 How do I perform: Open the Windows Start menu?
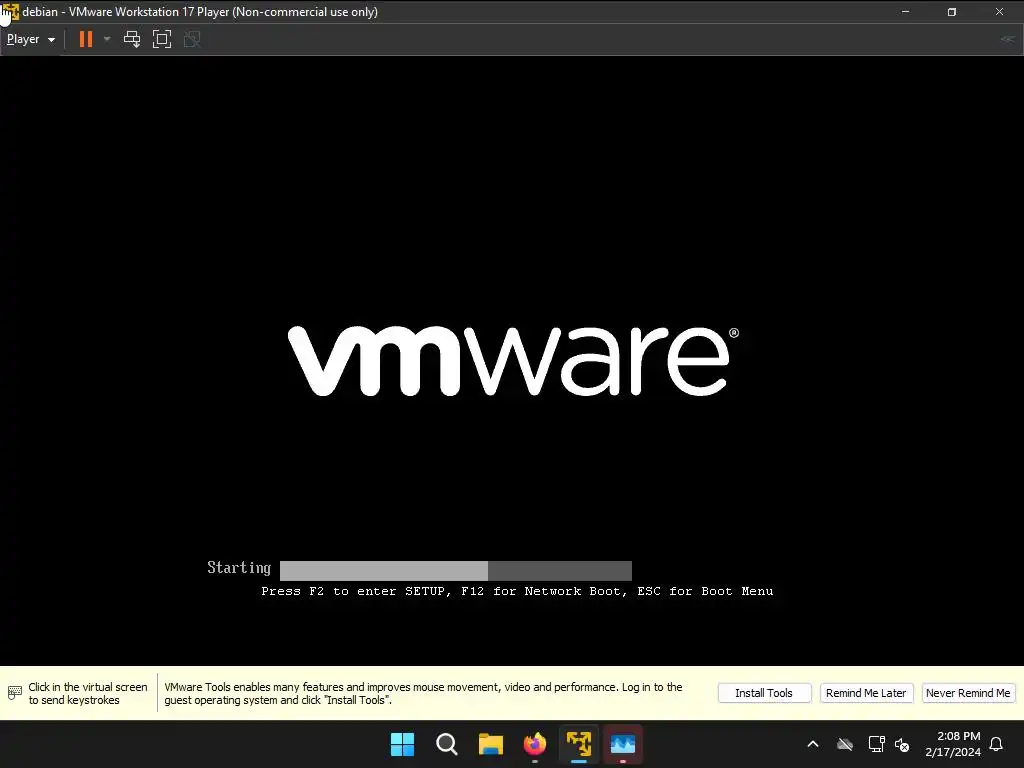click(402, 744)
